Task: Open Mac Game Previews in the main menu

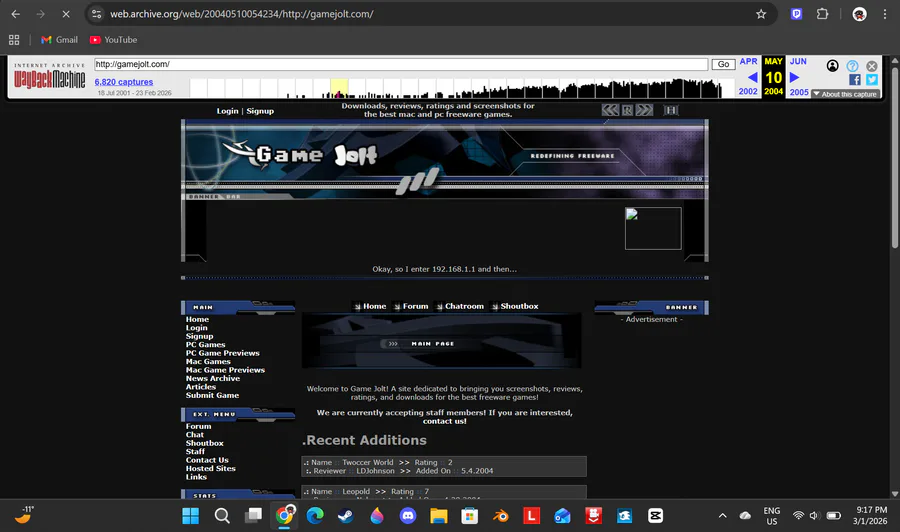Action: click(225, 370)
